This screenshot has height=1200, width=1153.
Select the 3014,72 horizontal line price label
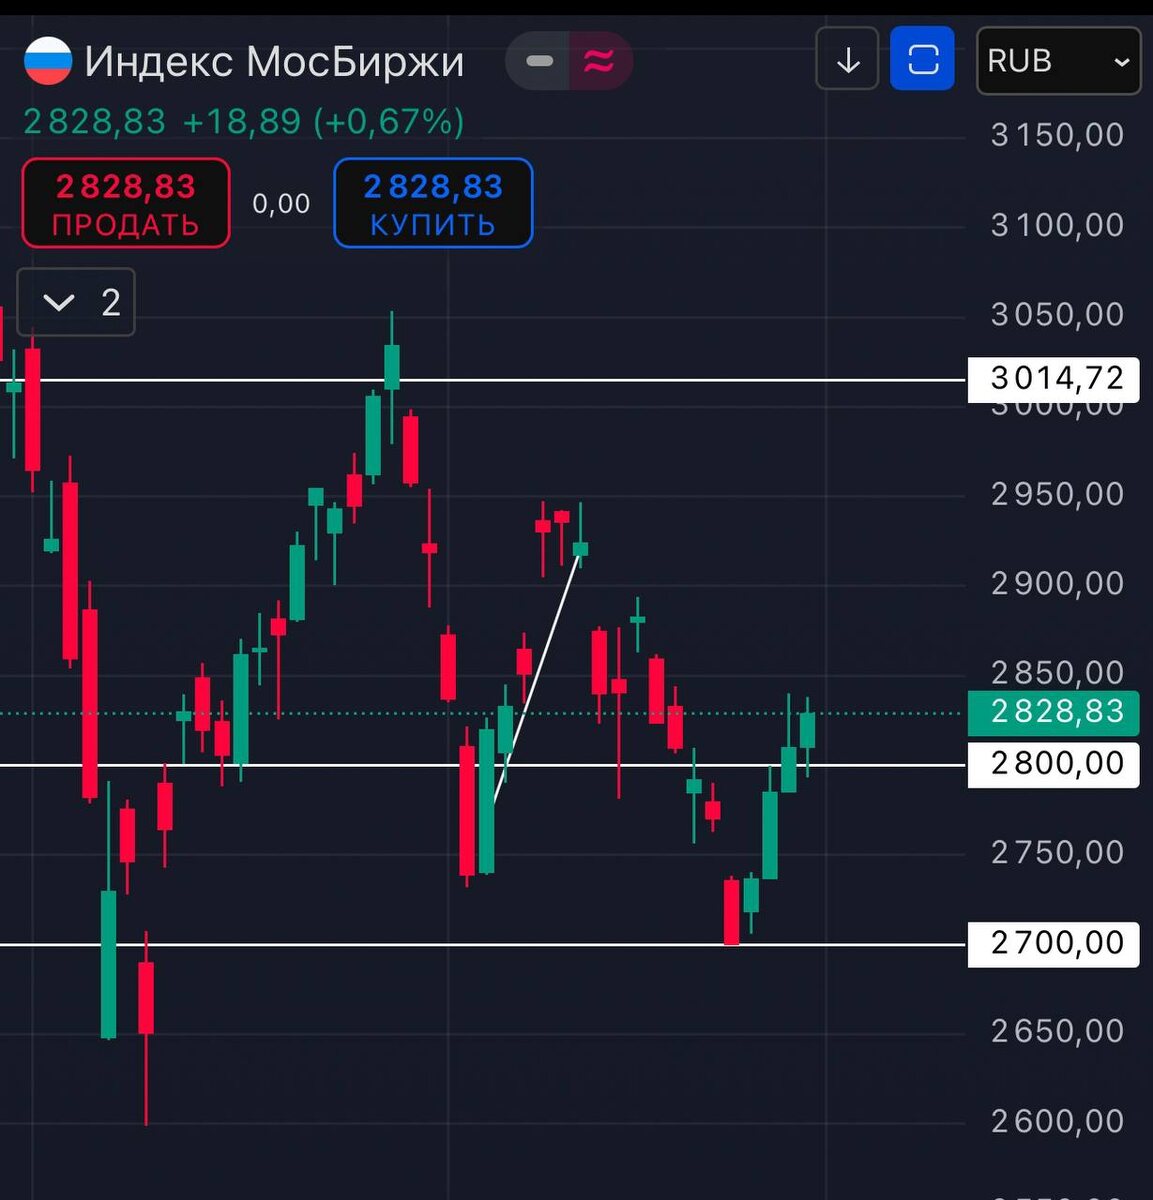(1054, 379)
